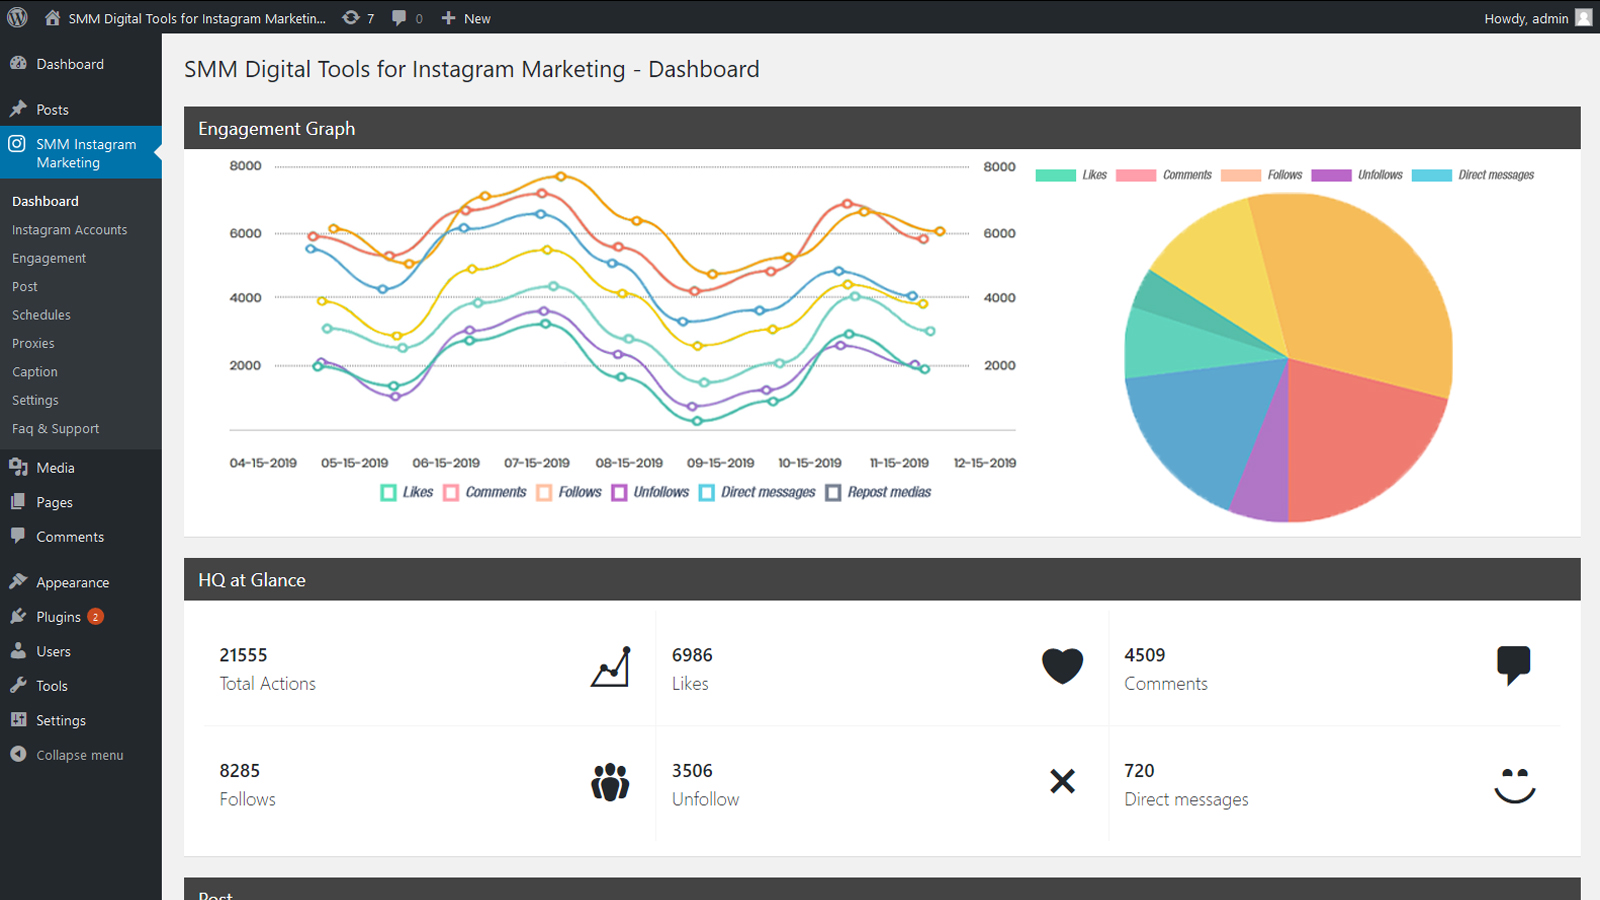Image resolution: width=1600 pixels, height=900 pixels.
Task: Toggle Follows series below line chart
Action: pos(569,492)
